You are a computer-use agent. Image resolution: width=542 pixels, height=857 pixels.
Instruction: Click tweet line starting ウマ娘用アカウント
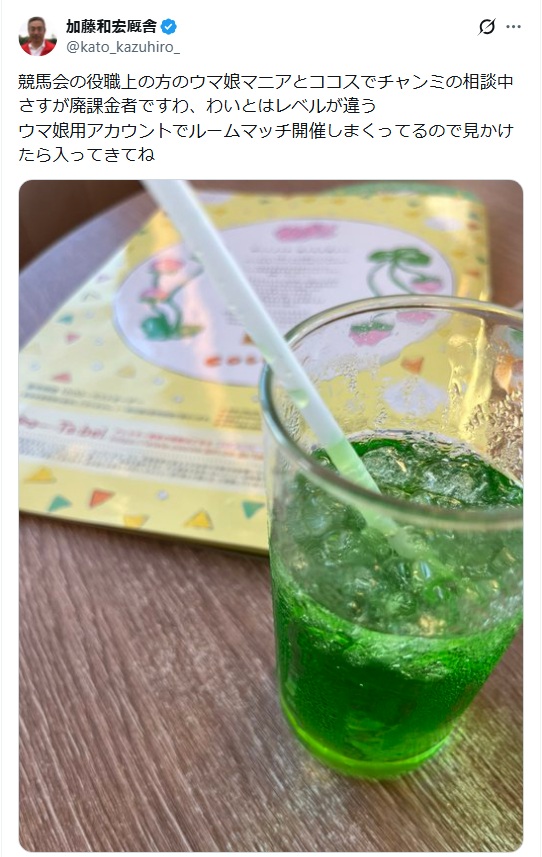266,130
